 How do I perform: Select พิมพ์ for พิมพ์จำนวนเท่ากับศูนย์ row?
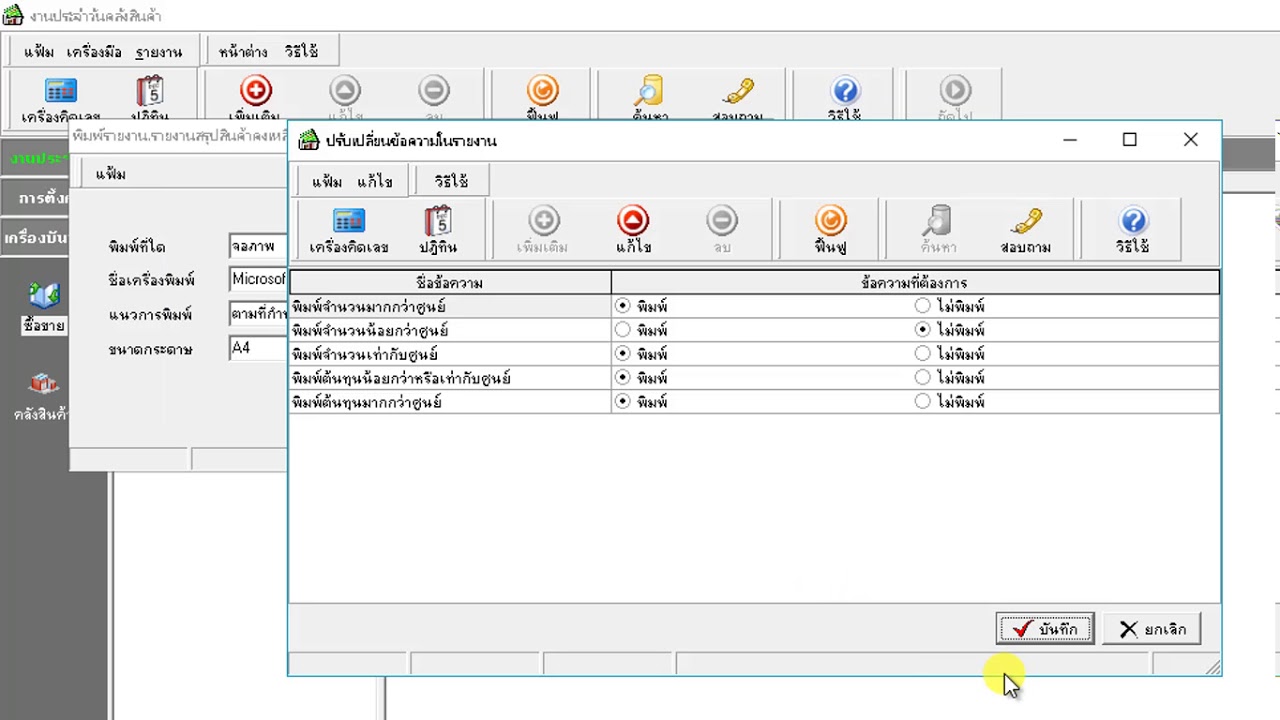point(623,354)
